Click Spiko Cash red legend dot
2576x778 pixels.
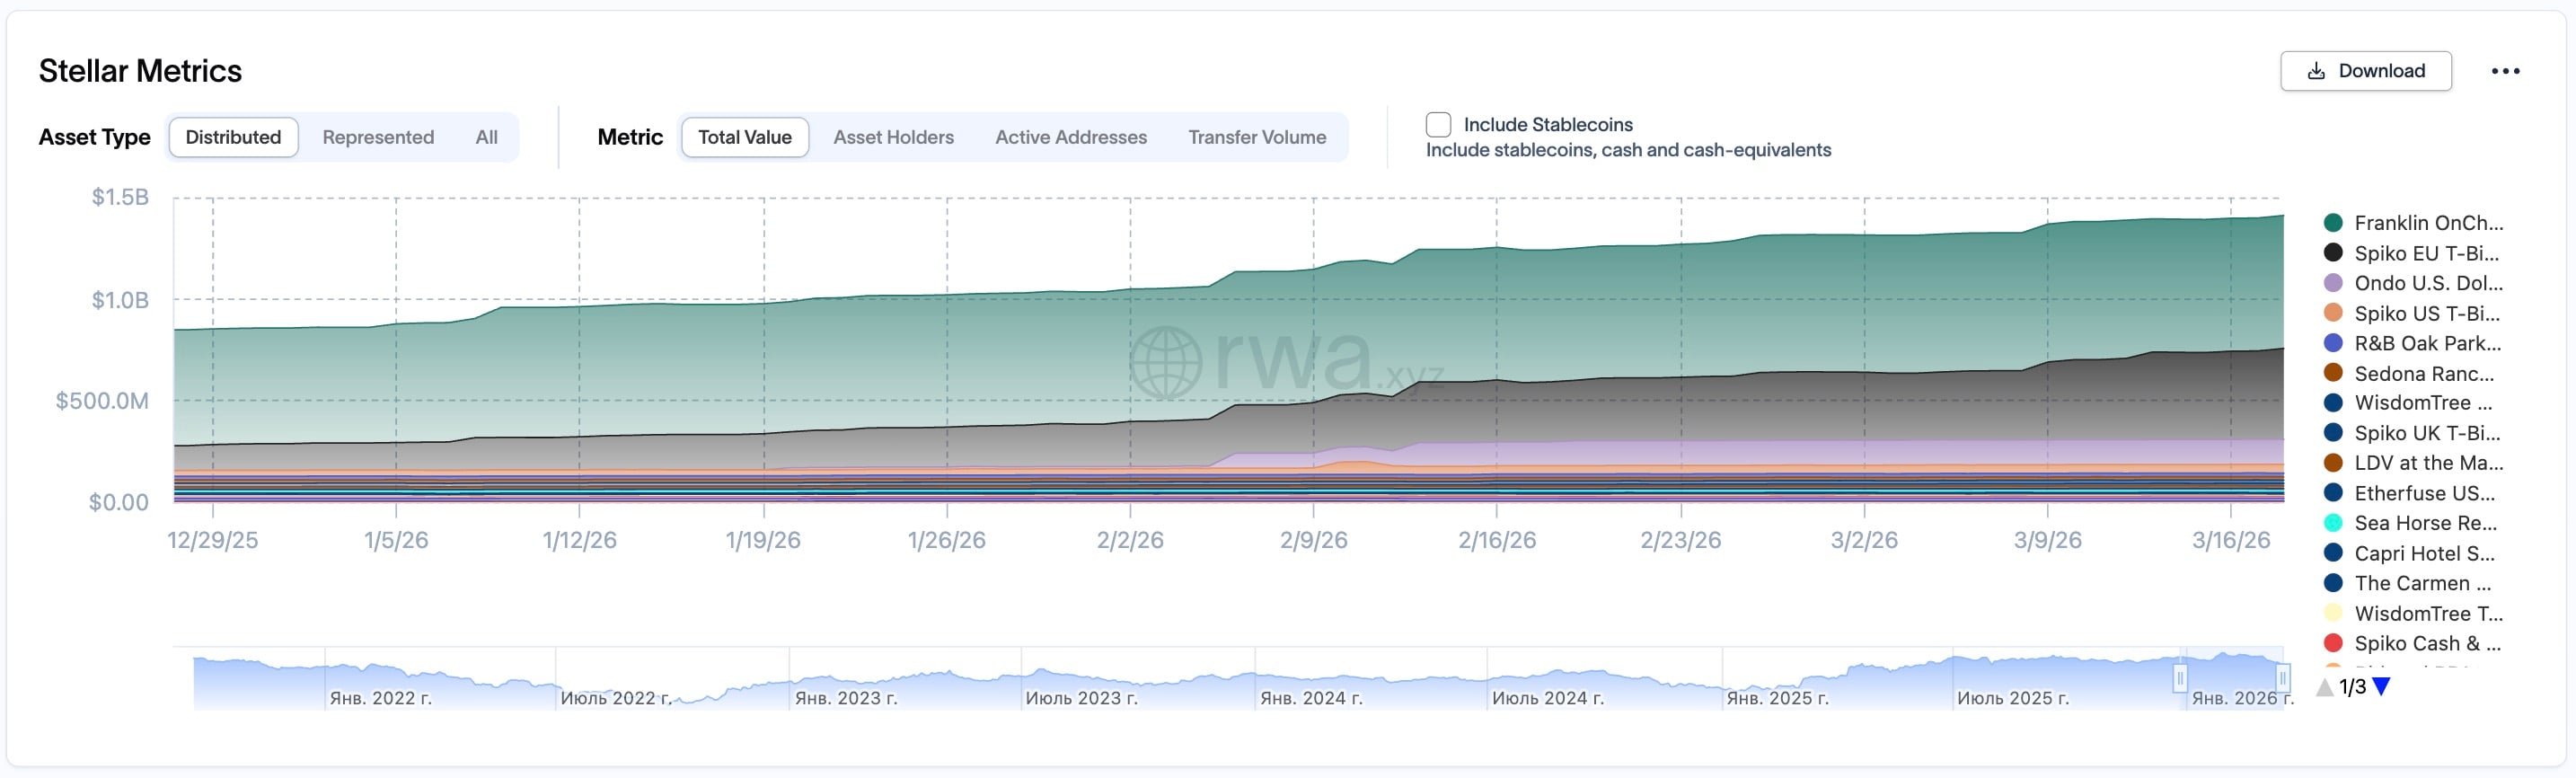(2333, 643)
